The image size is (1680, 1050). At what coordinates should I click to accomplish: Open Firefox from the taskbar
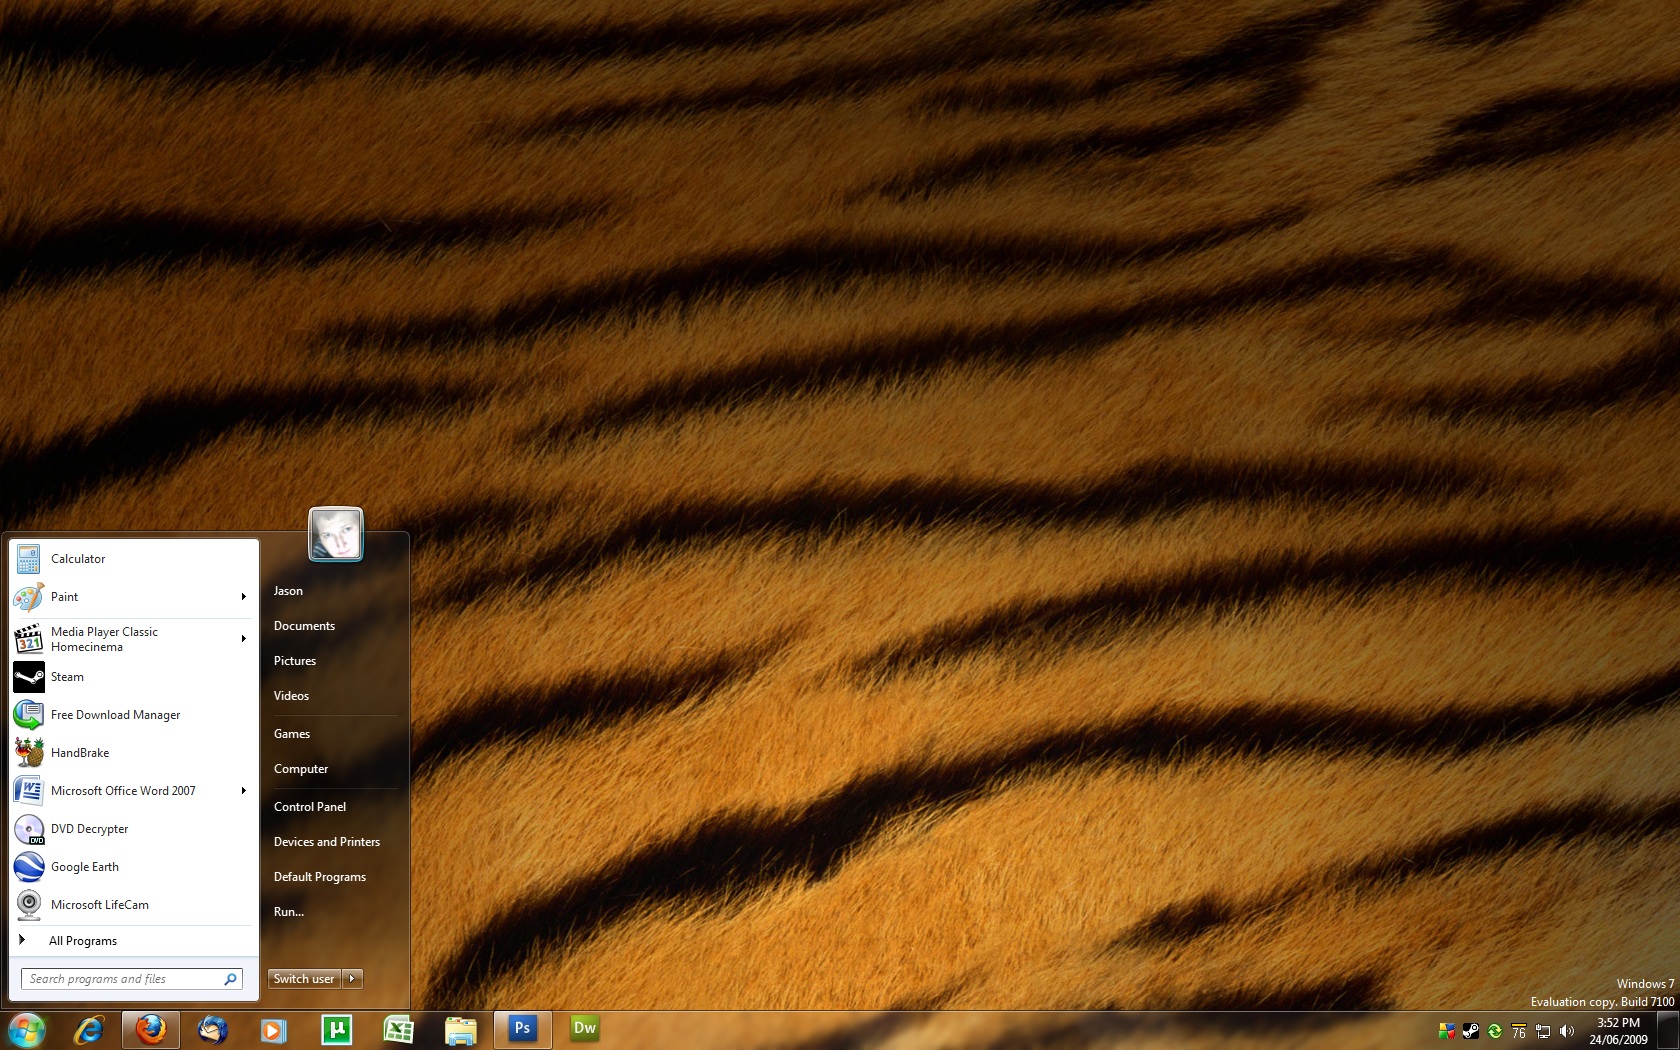151,1029
